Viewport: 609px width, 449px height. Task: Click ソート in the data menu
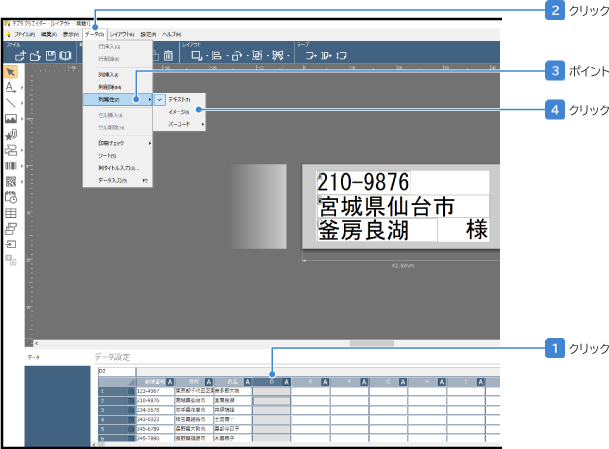[107, 156]
